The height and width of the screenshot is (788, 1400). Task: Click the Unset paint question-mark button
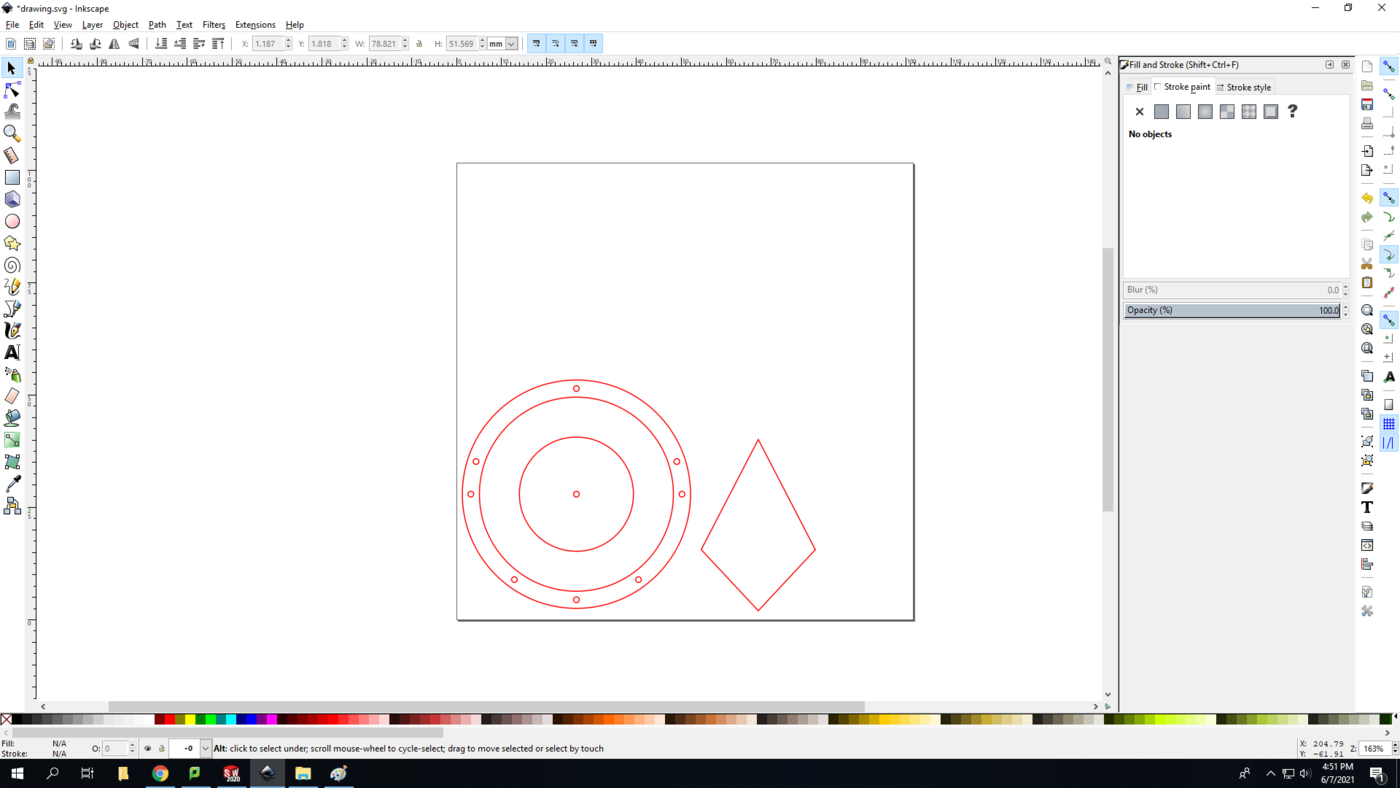(1292, 112)
